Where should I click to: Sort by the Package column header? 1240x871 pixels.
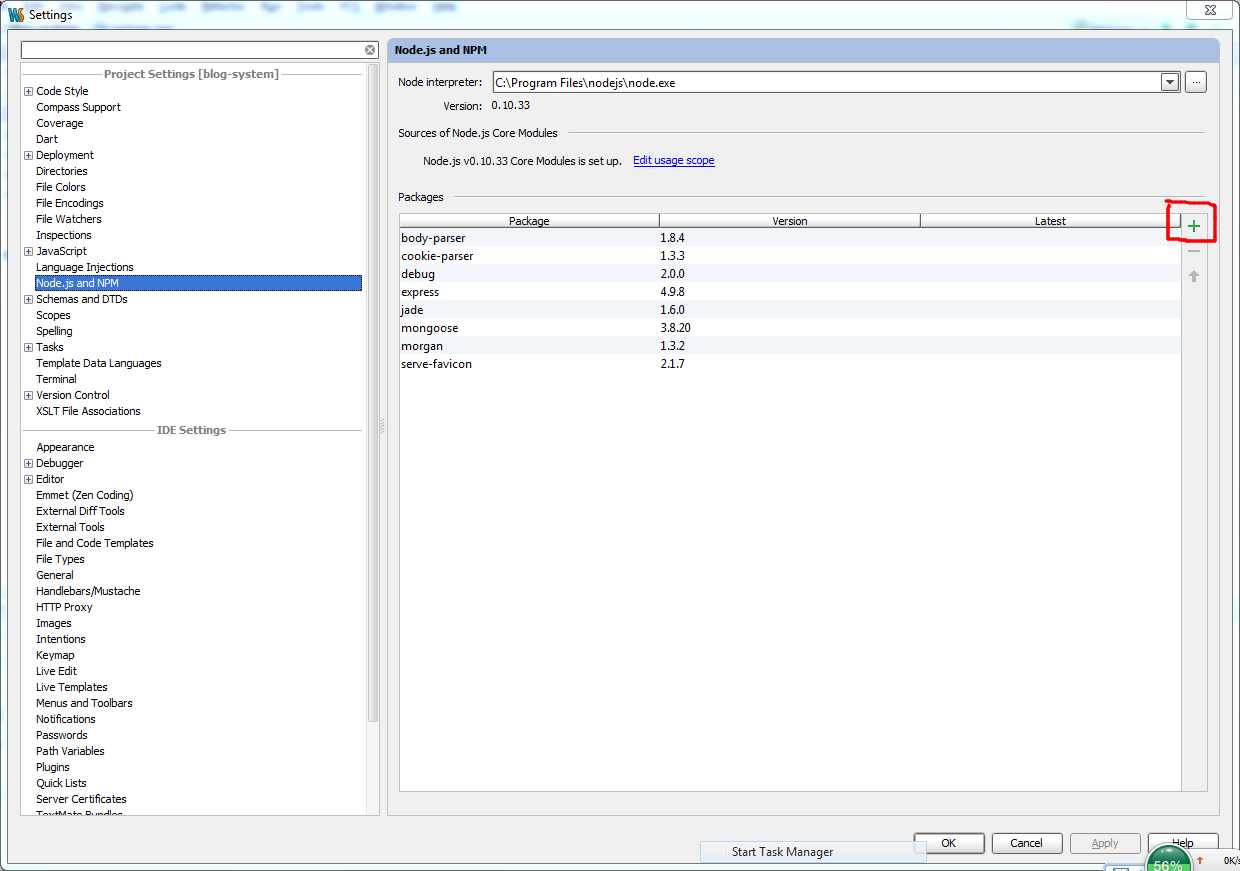point(529,221)
